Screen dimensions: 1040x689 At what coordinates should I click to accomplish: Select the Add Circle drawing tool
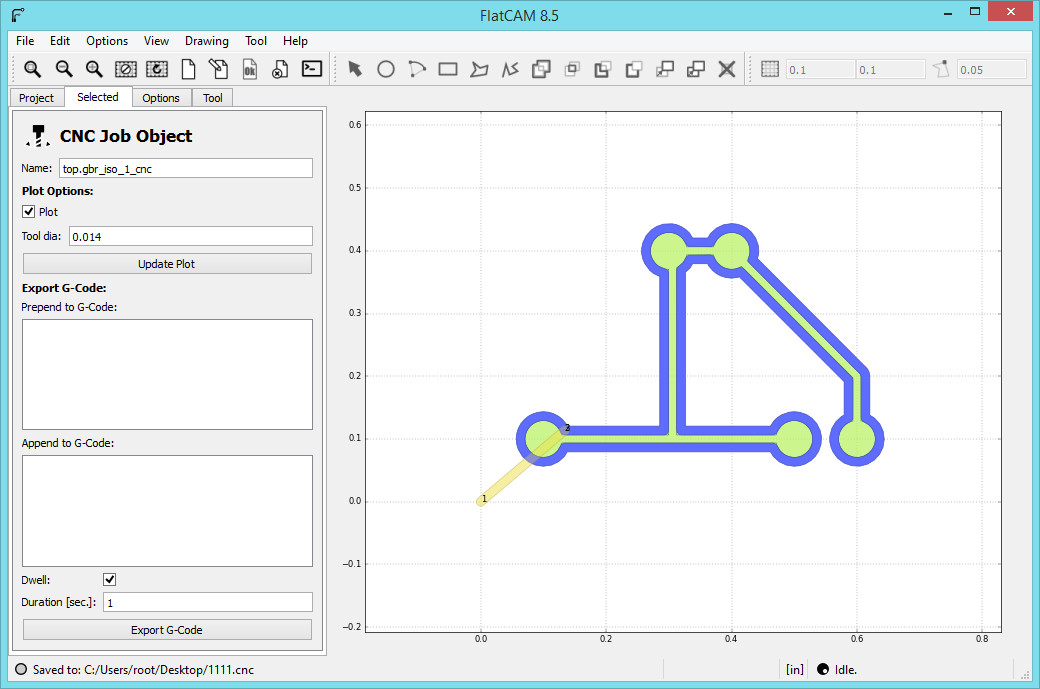click(x=386, y=69)
